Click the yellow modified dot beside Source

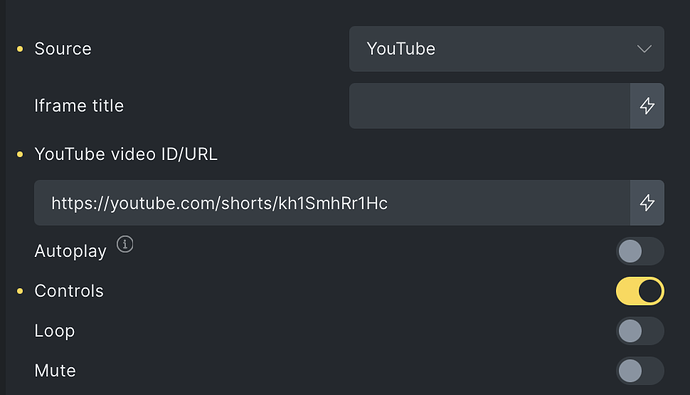tap(20, 49)
